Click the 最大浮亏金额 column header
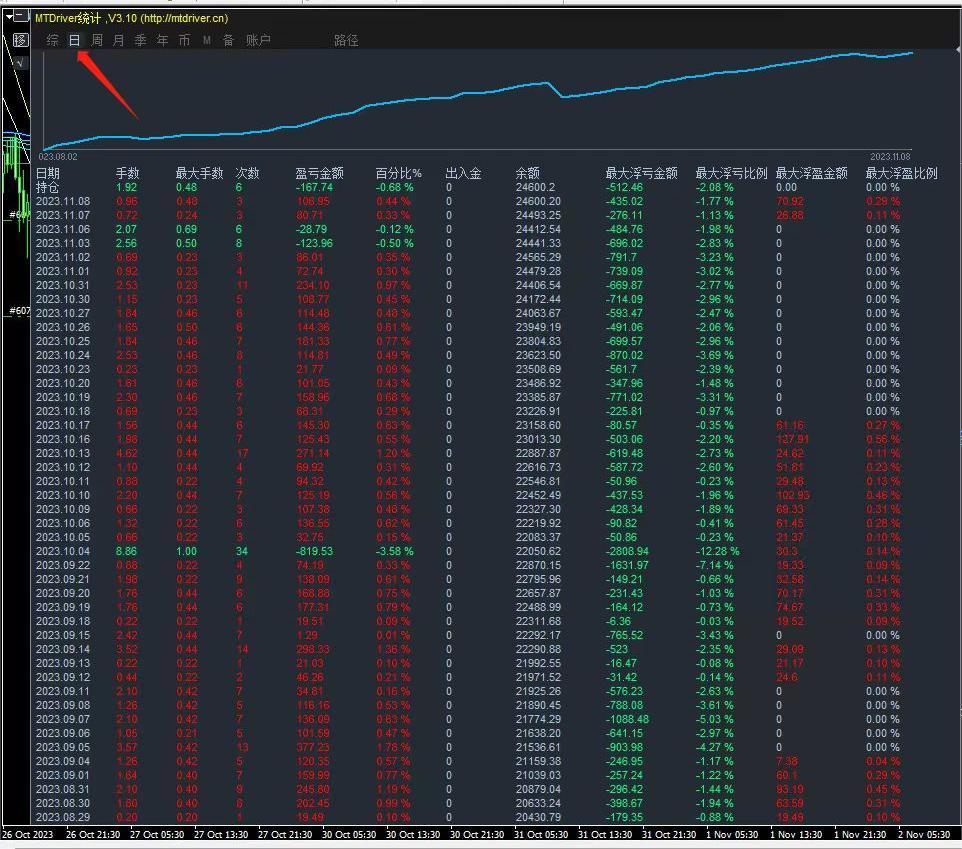 tap(642, 173)
